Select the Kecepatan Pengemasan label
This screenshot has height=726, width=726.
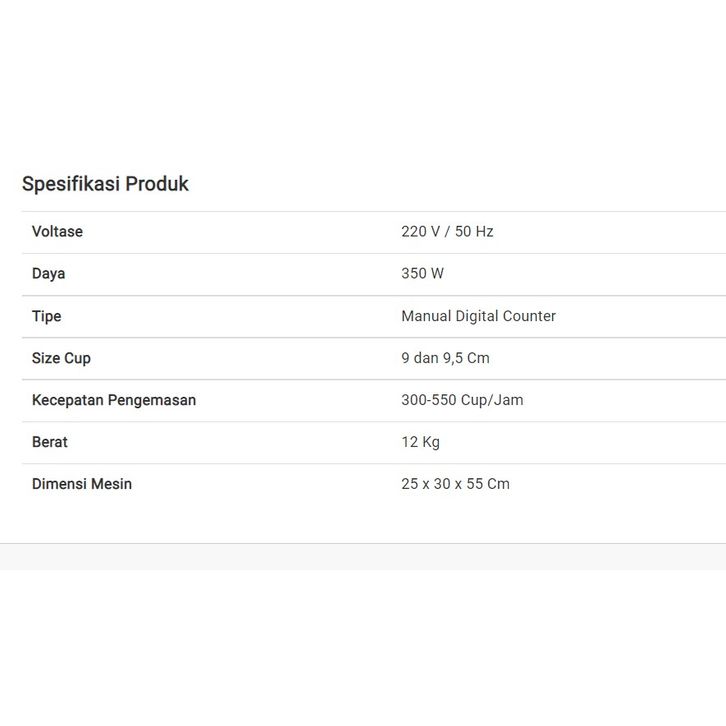[x=114, y=400]
